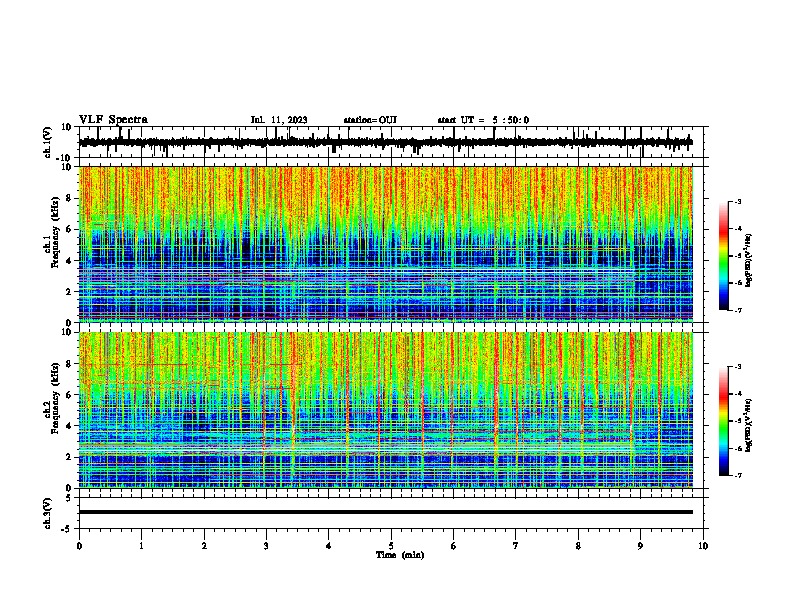The width and height of the screenshot is (792, 612).
Task: Click the "6" kHz tick on ch.1 frequency axis
Action: 70,229
